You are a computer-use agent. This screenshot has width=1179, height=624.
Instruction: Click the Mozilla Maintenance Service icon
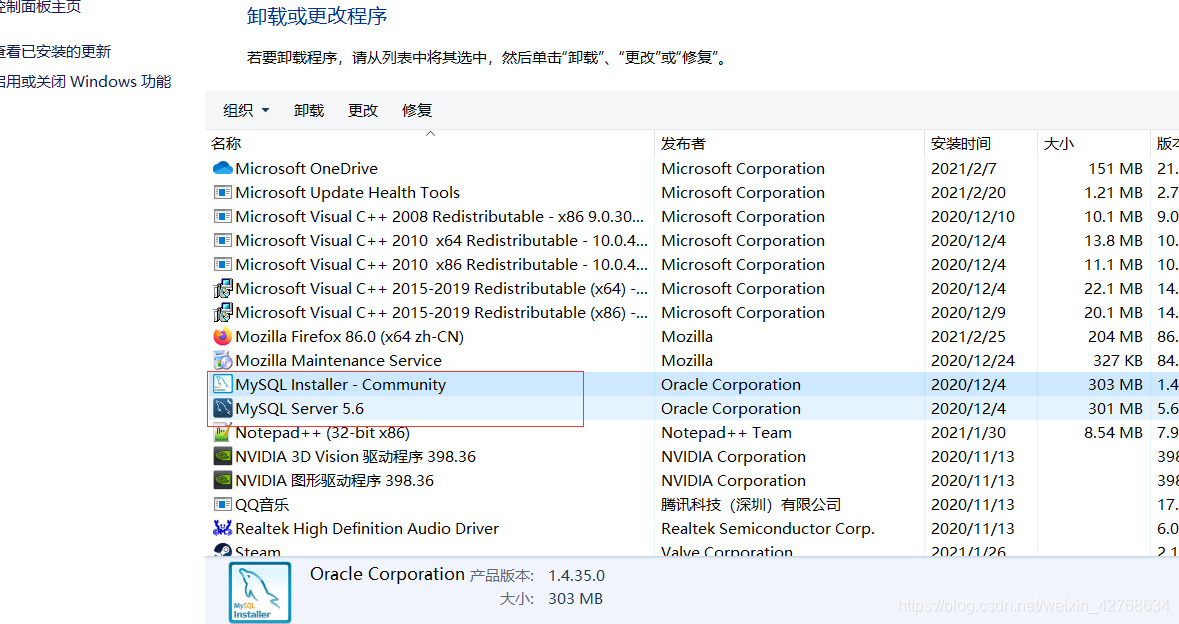point(222,360)
